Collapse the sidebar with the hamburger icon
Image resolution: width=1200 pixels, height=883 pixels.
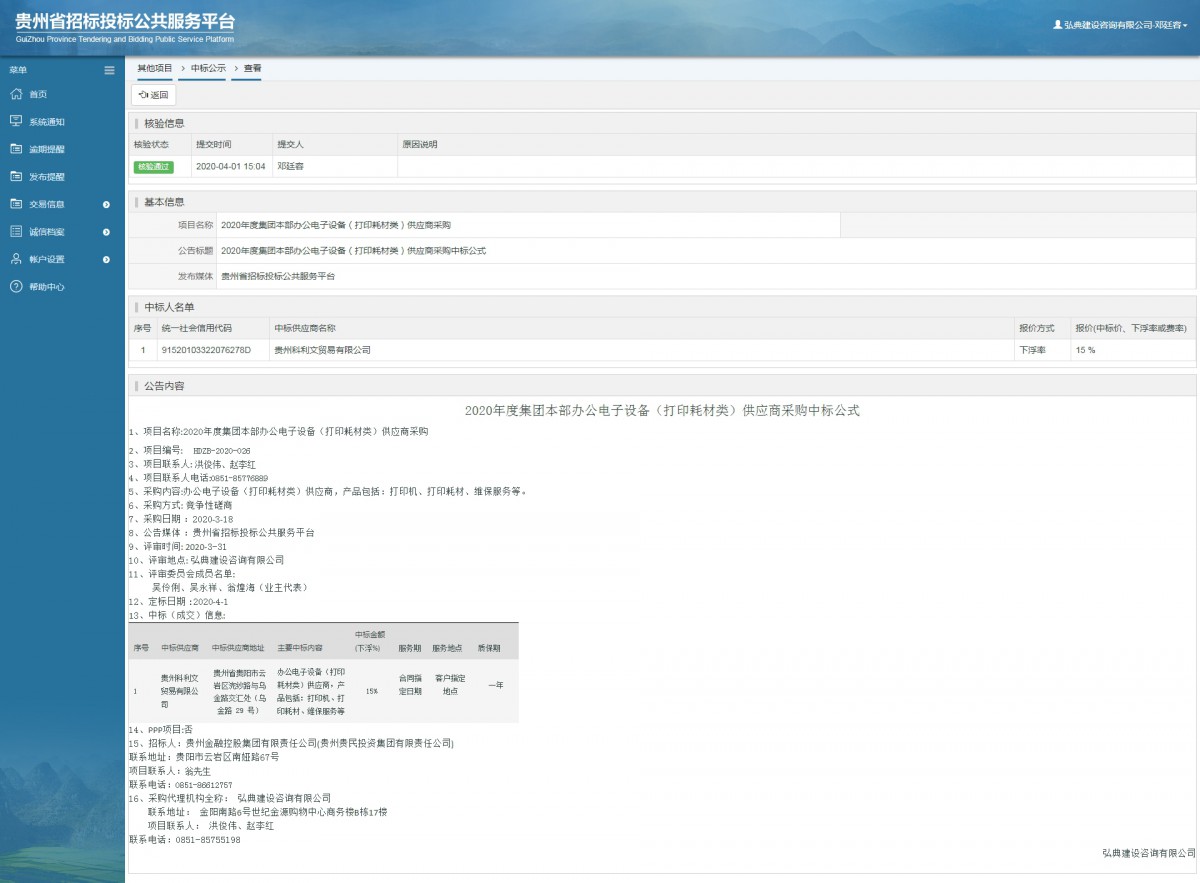pyautogui.click(x=109, y=70)
